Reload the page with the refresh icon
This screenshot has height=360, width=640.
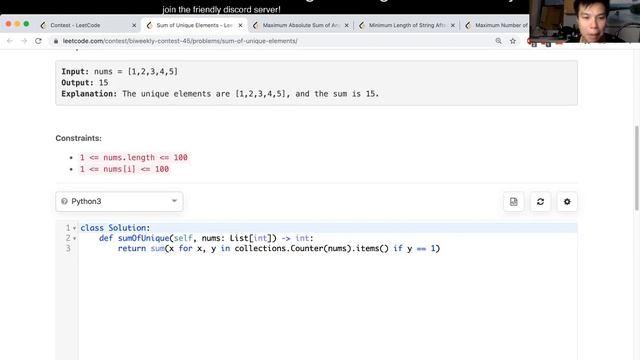[38, 41]
